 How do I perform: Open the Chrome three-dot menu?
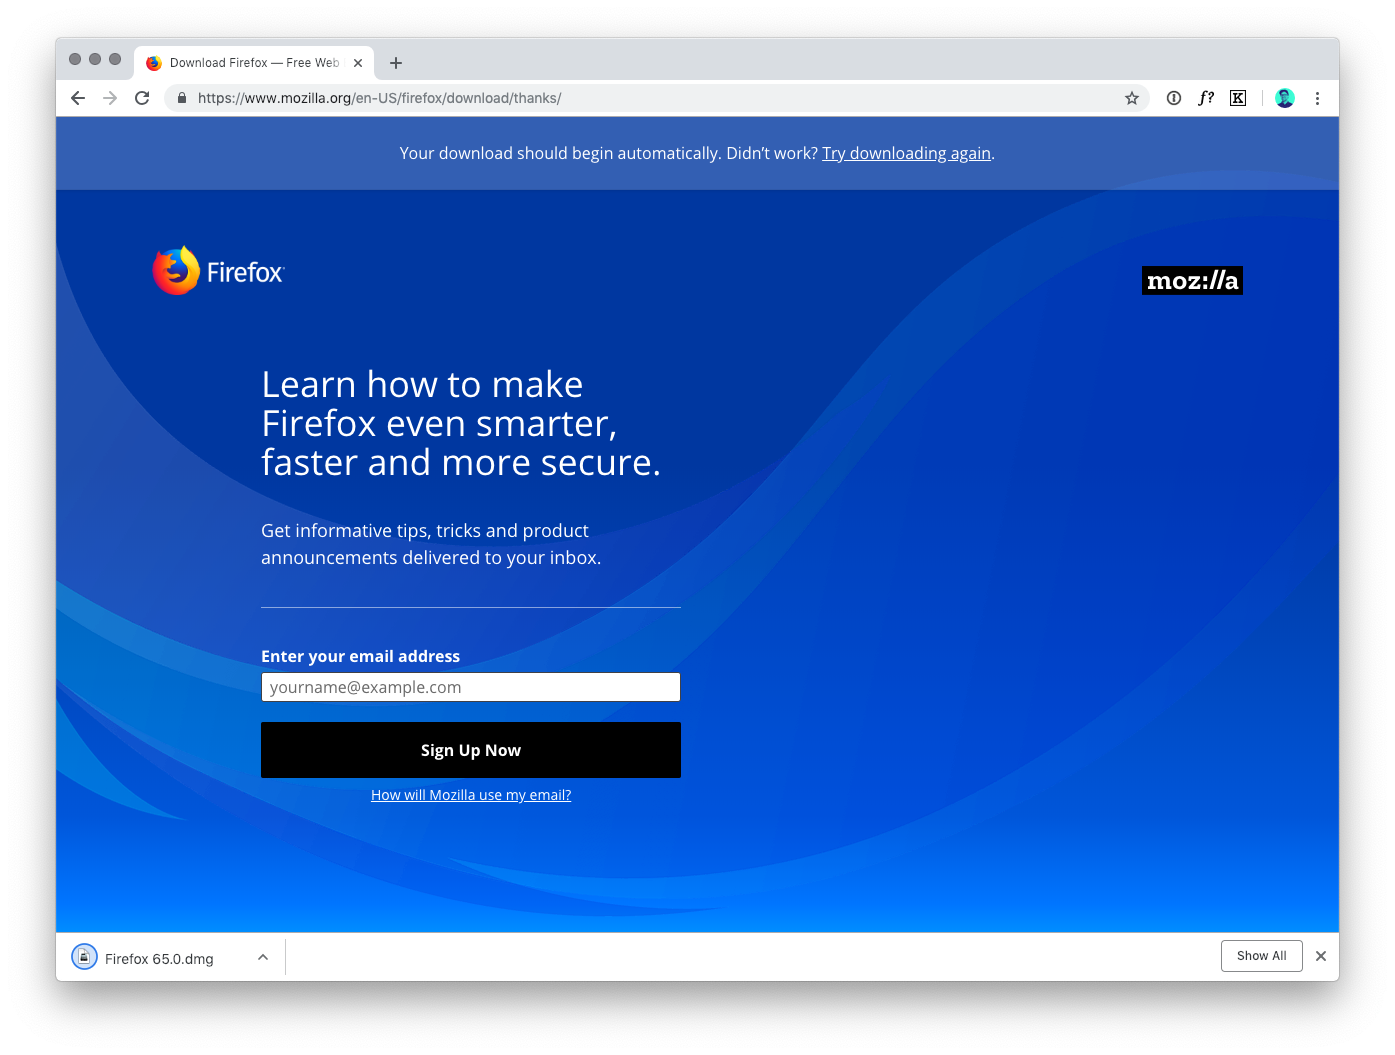(x=1317, y=98)
